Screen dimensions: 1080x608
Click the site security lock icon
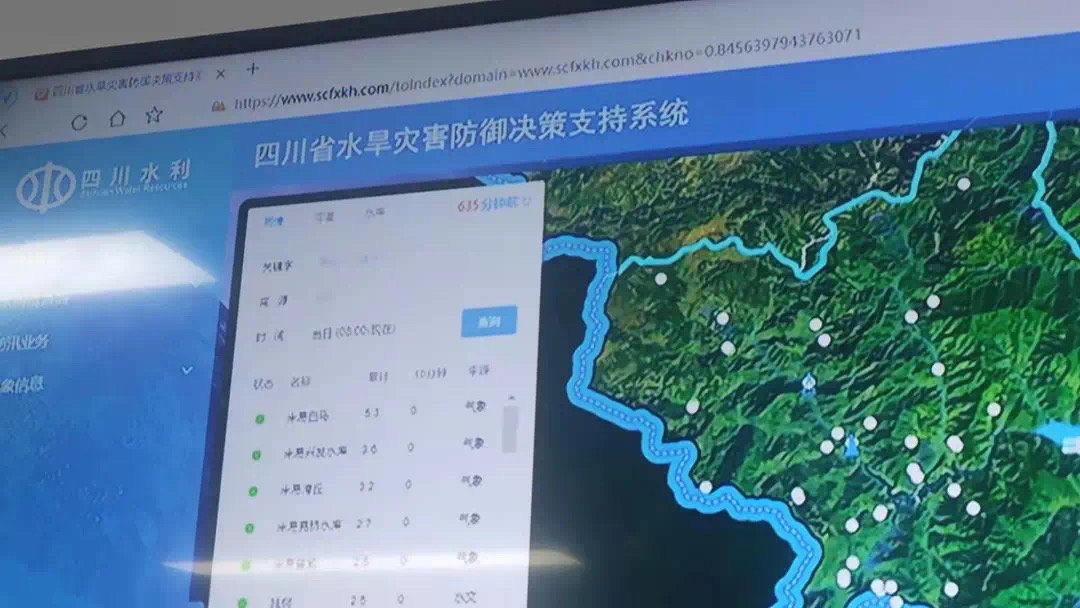click(218, 105)
